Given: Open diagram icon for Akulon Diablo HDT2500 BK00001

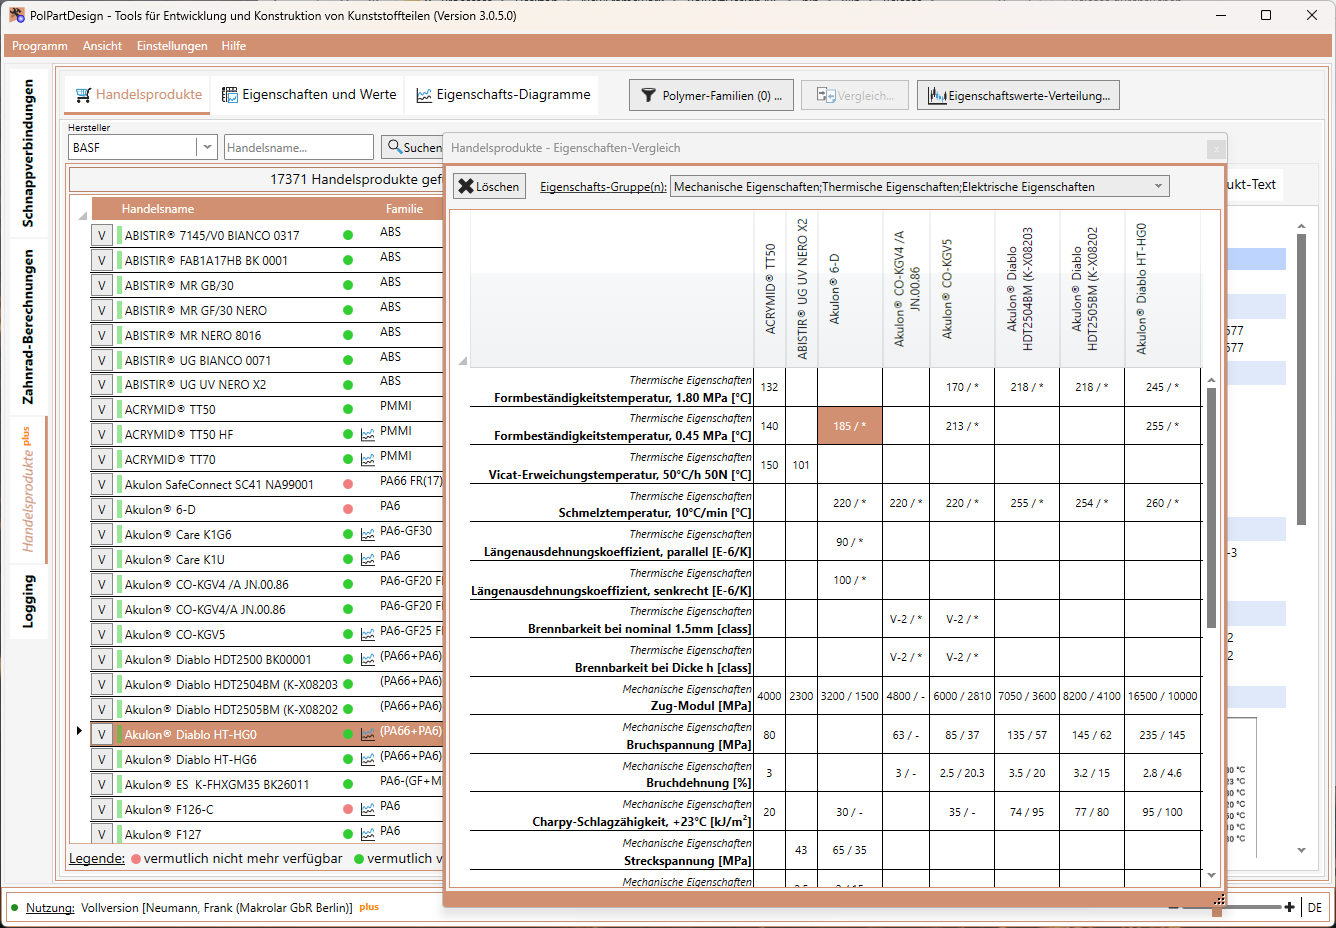Looking at the screenshot, I should coord(368,660).
